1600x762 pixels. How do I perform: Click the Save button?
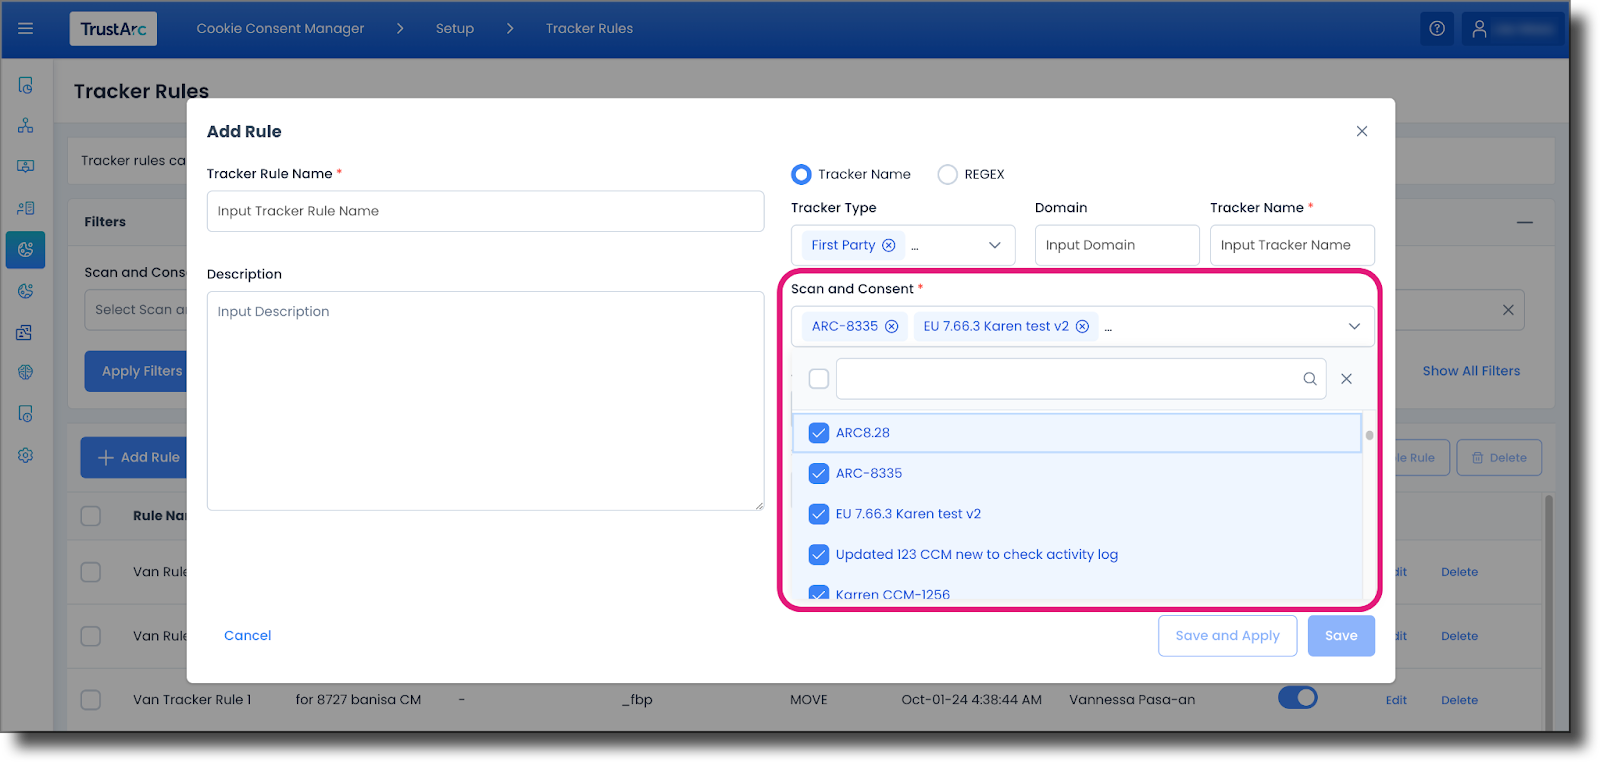[x=1341, y=636]
